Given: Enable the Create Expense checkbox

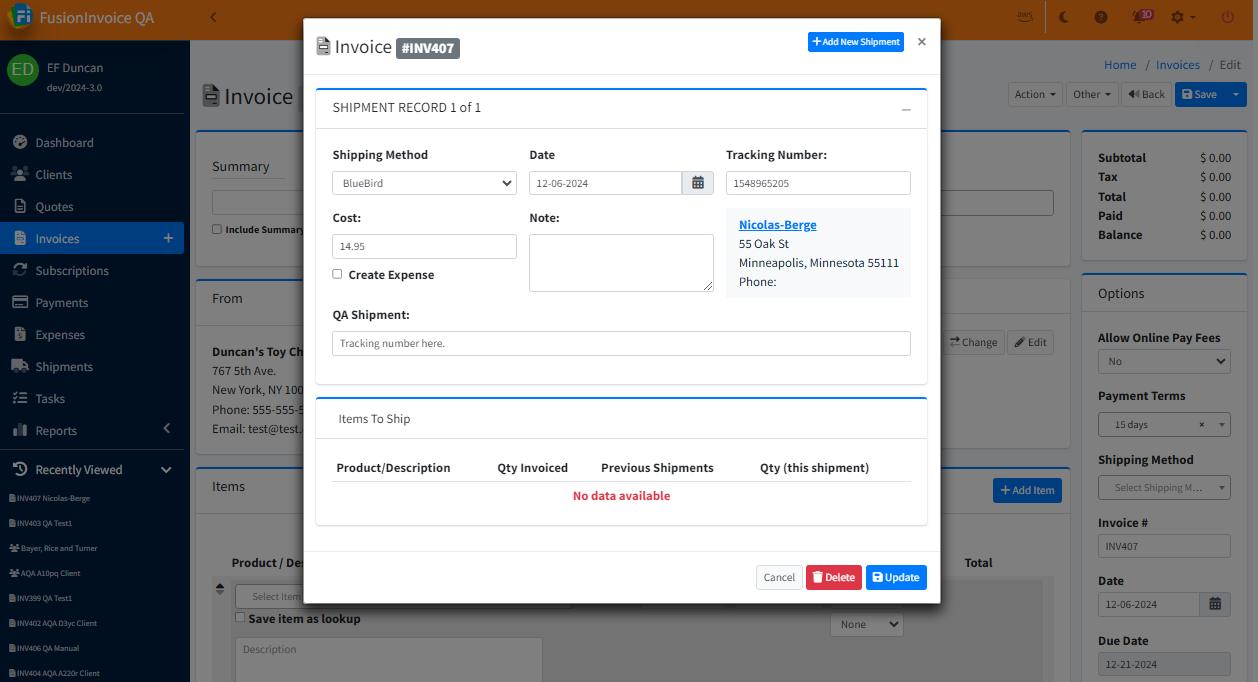Looking at the screenshot, I should tap(337, 274).
